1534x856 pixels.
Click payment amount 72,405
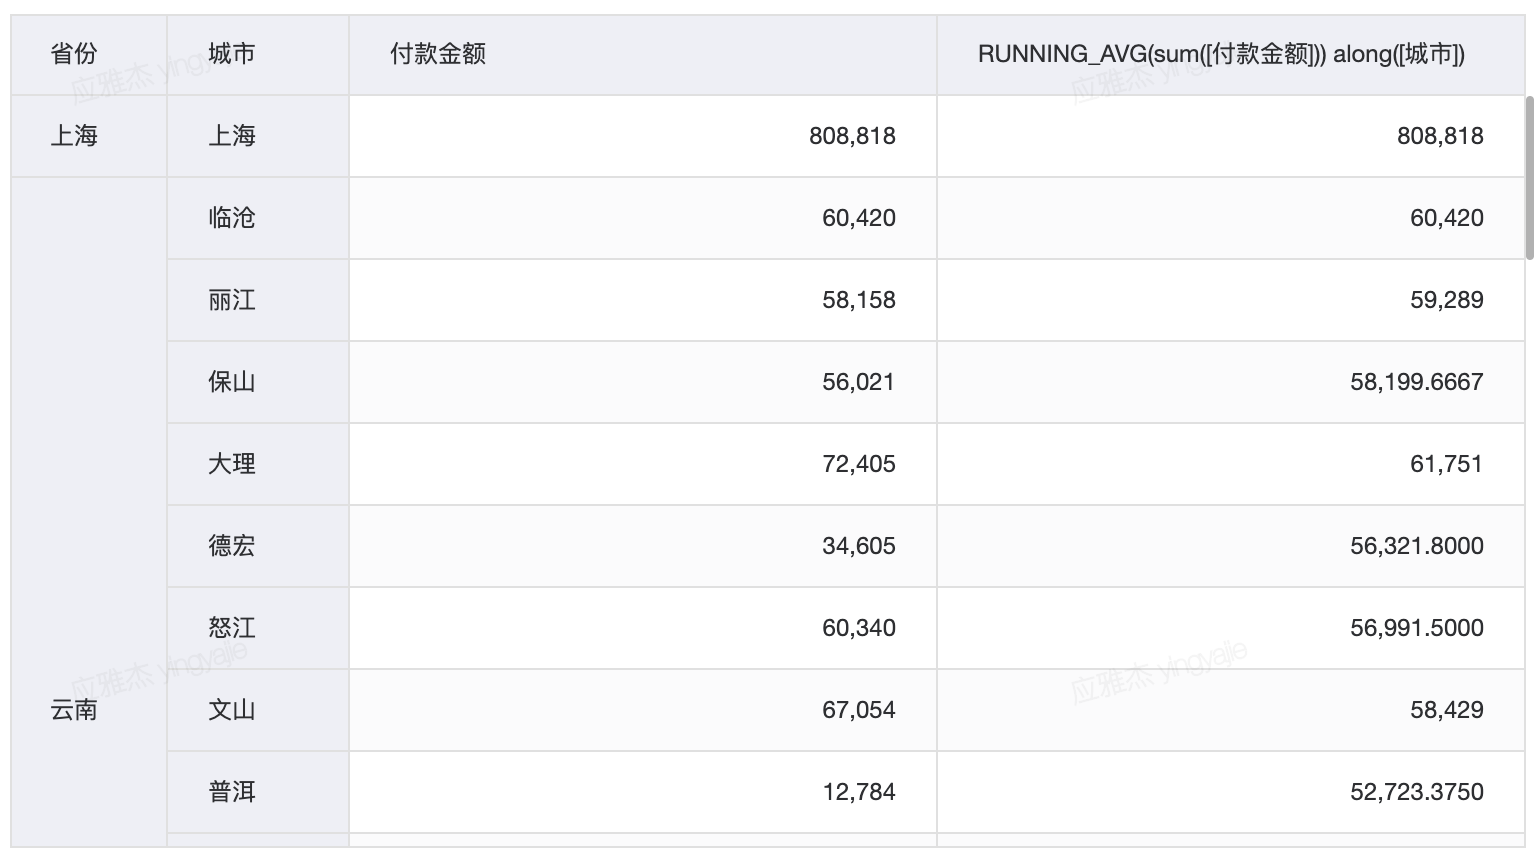(643, 464)
